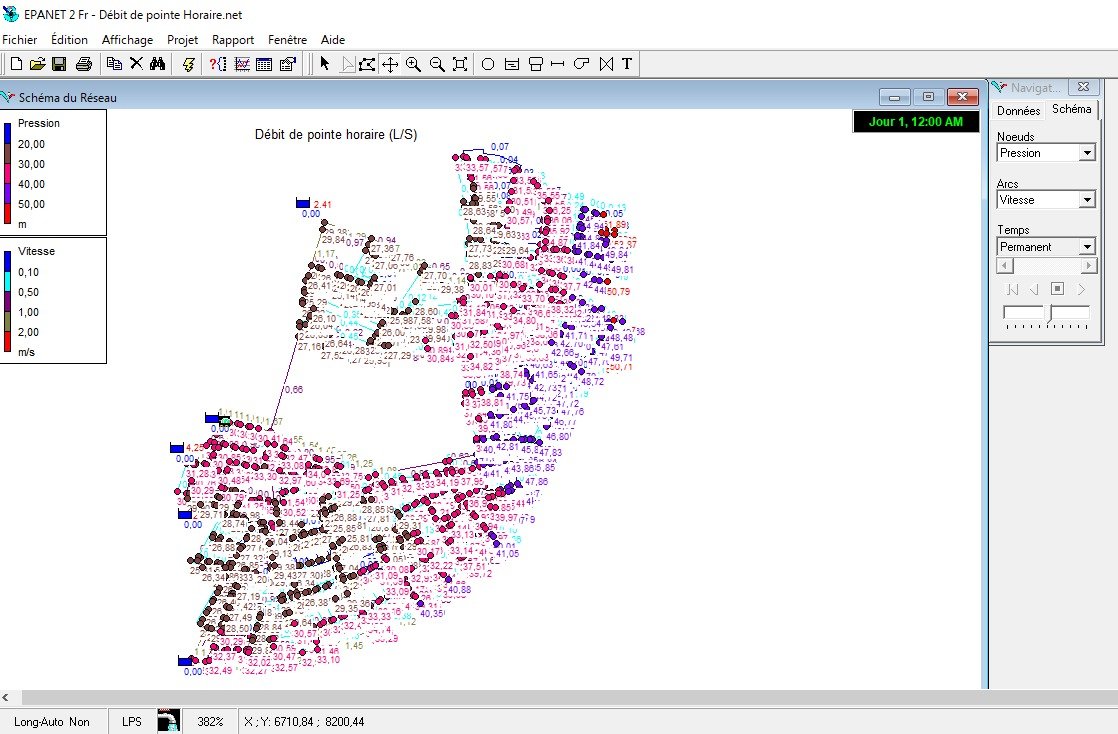Choose the Add Reservoir tool
Screen dimensions: 1118x734
pos(511,64)
